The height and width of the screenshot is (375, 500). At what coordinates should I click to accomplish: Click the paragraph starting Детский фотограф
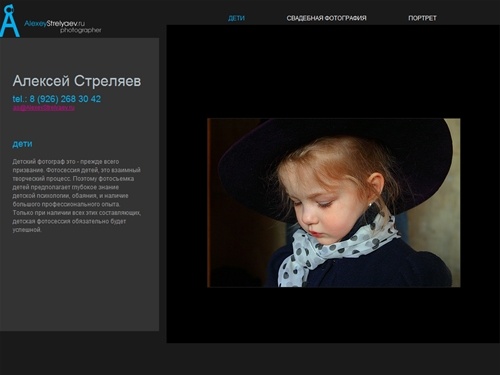tap(77, 196)
